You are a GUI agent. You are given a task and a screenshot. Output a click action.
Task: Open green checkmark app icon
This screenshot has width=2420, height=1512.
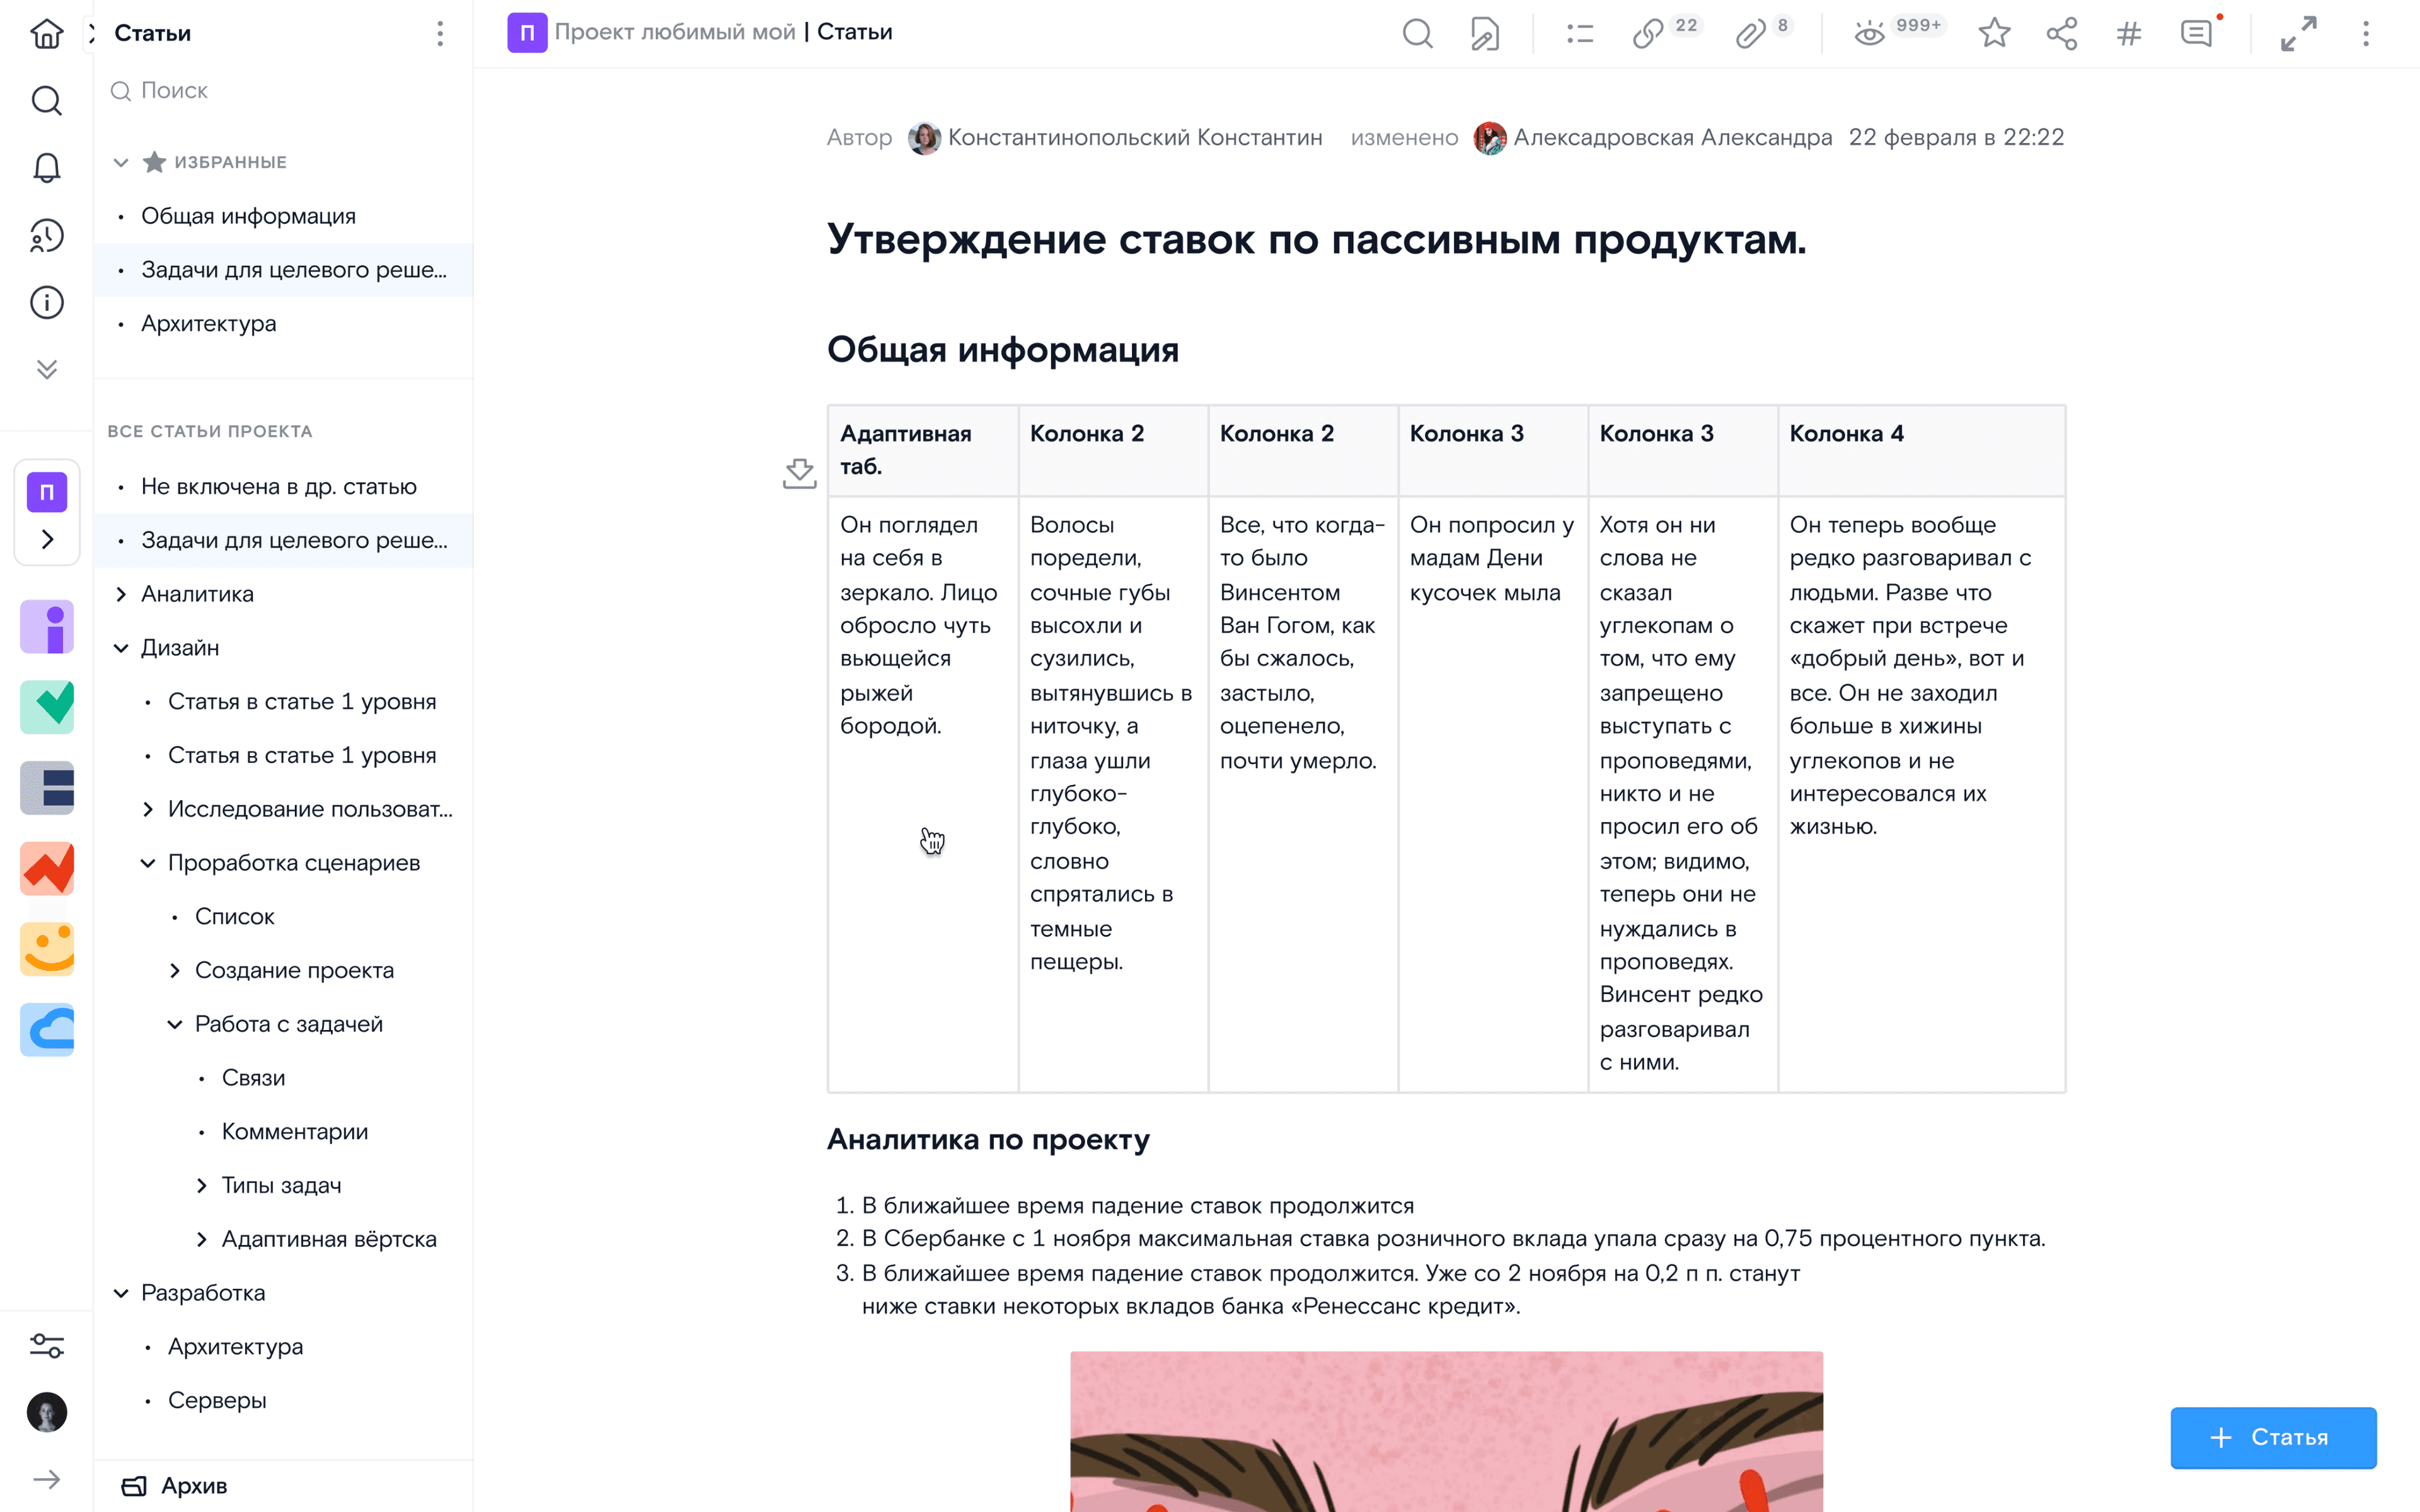point(47,707)
